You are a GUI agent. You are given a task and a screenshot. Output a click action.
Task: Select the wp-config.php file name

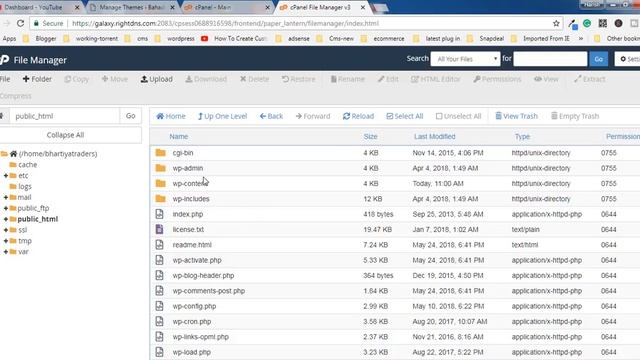pyautogui.click(x=194, y=306)
